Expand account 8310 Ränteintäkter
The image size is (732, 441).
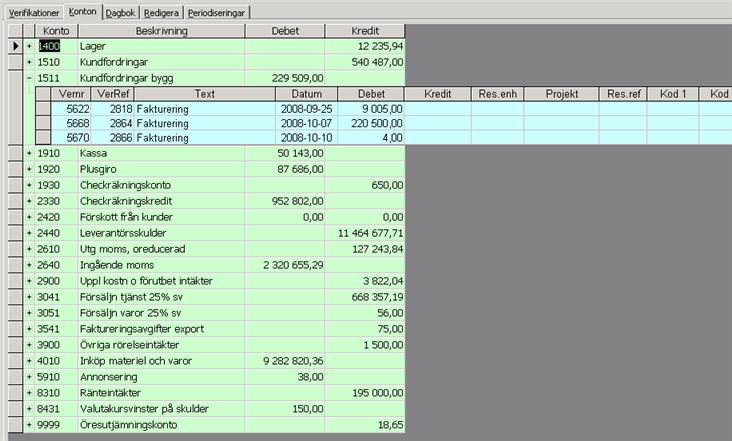click(x=29, y=392)
